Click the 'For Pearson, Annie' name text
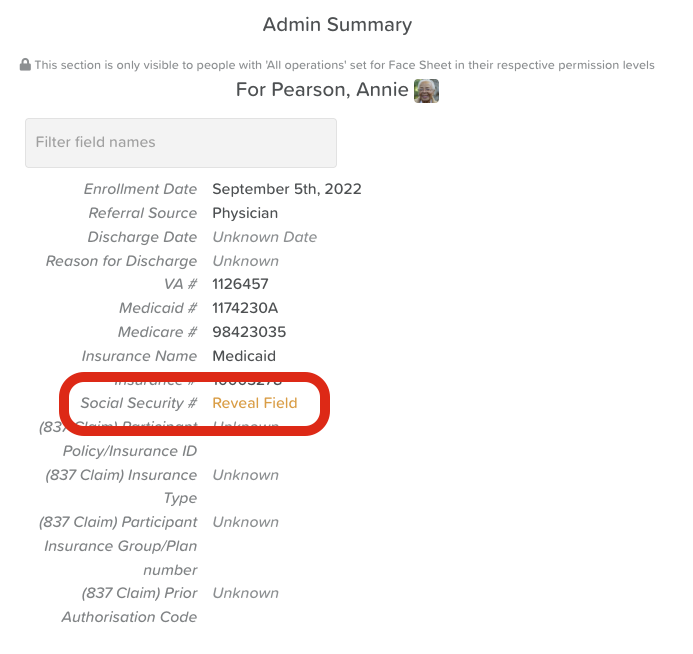Image resolution: width=693 pixels, height=654 pixels. (x=322, y=90)
